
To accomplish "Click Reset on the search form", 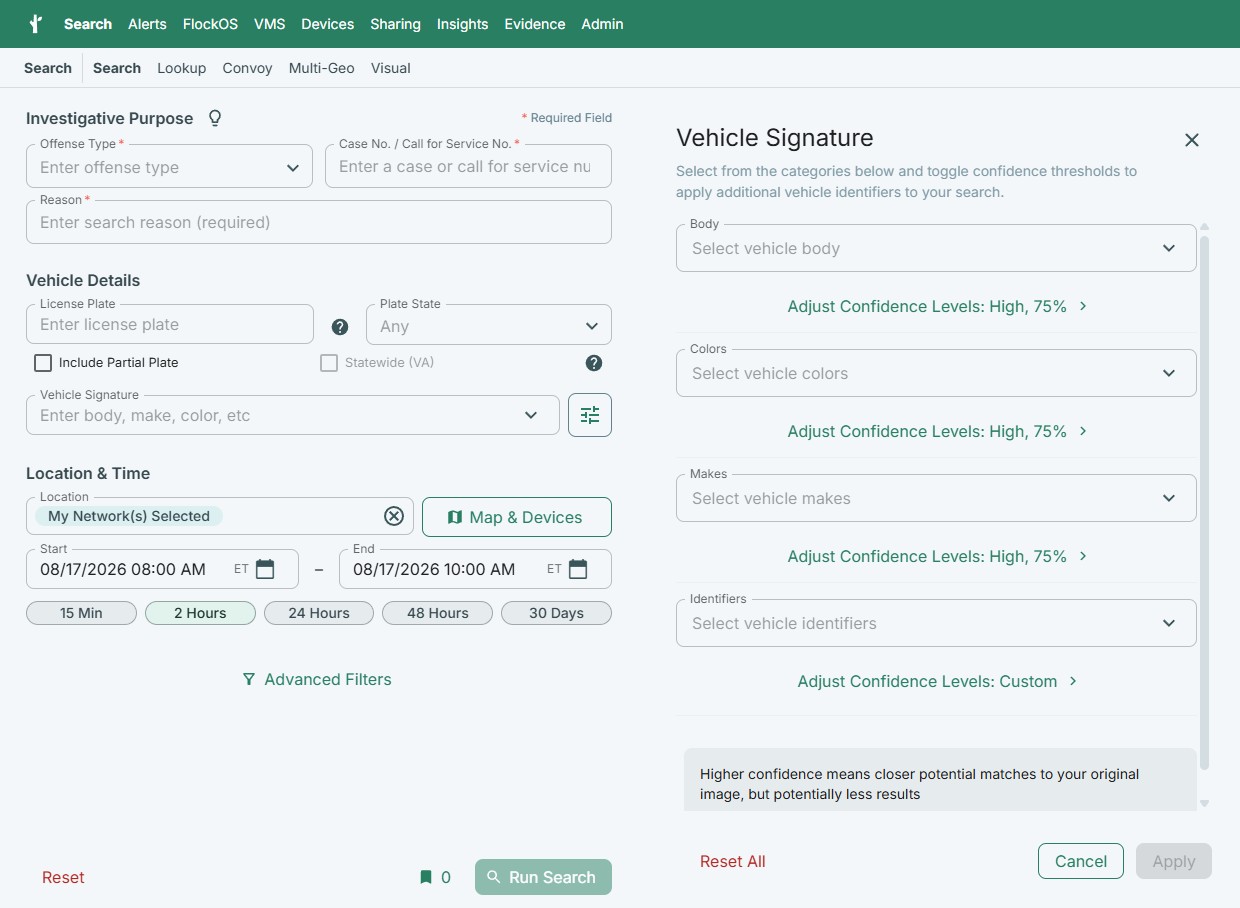I will click(x=63, y=877).
